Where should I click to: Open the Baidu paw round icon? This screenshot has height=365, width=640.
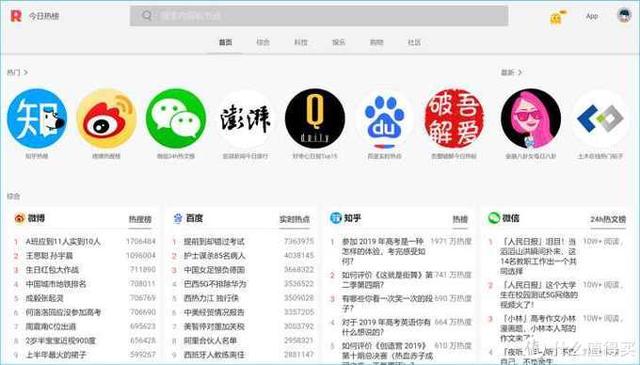coord(384,118)
